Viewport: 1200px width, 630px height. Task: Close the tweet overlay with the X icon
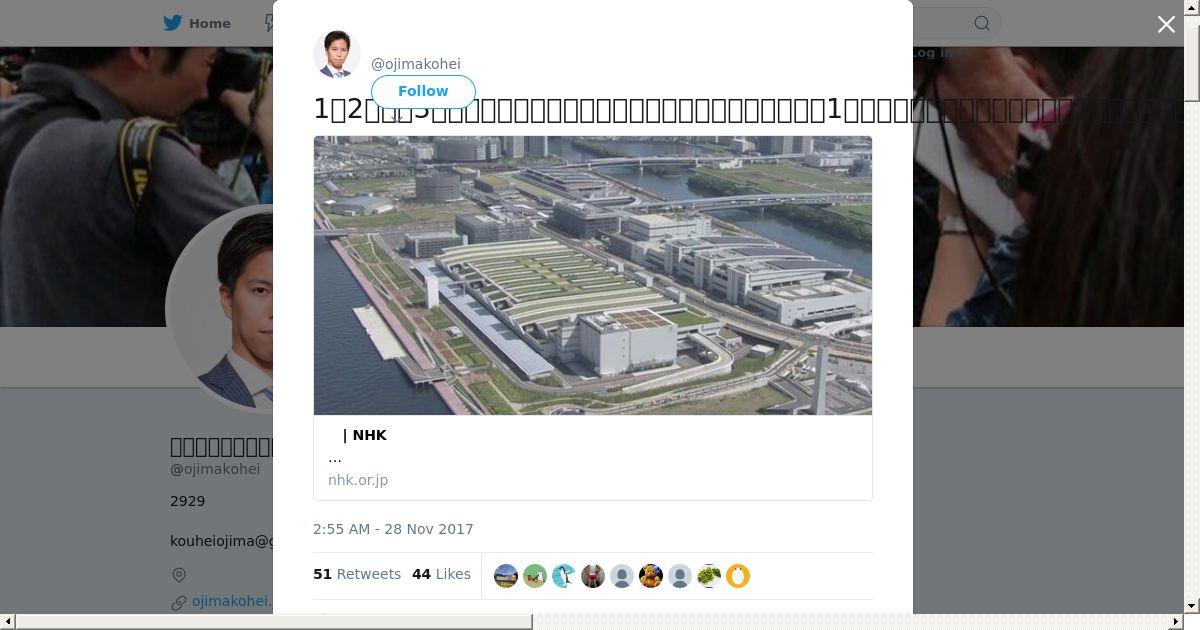point(1166,25)
